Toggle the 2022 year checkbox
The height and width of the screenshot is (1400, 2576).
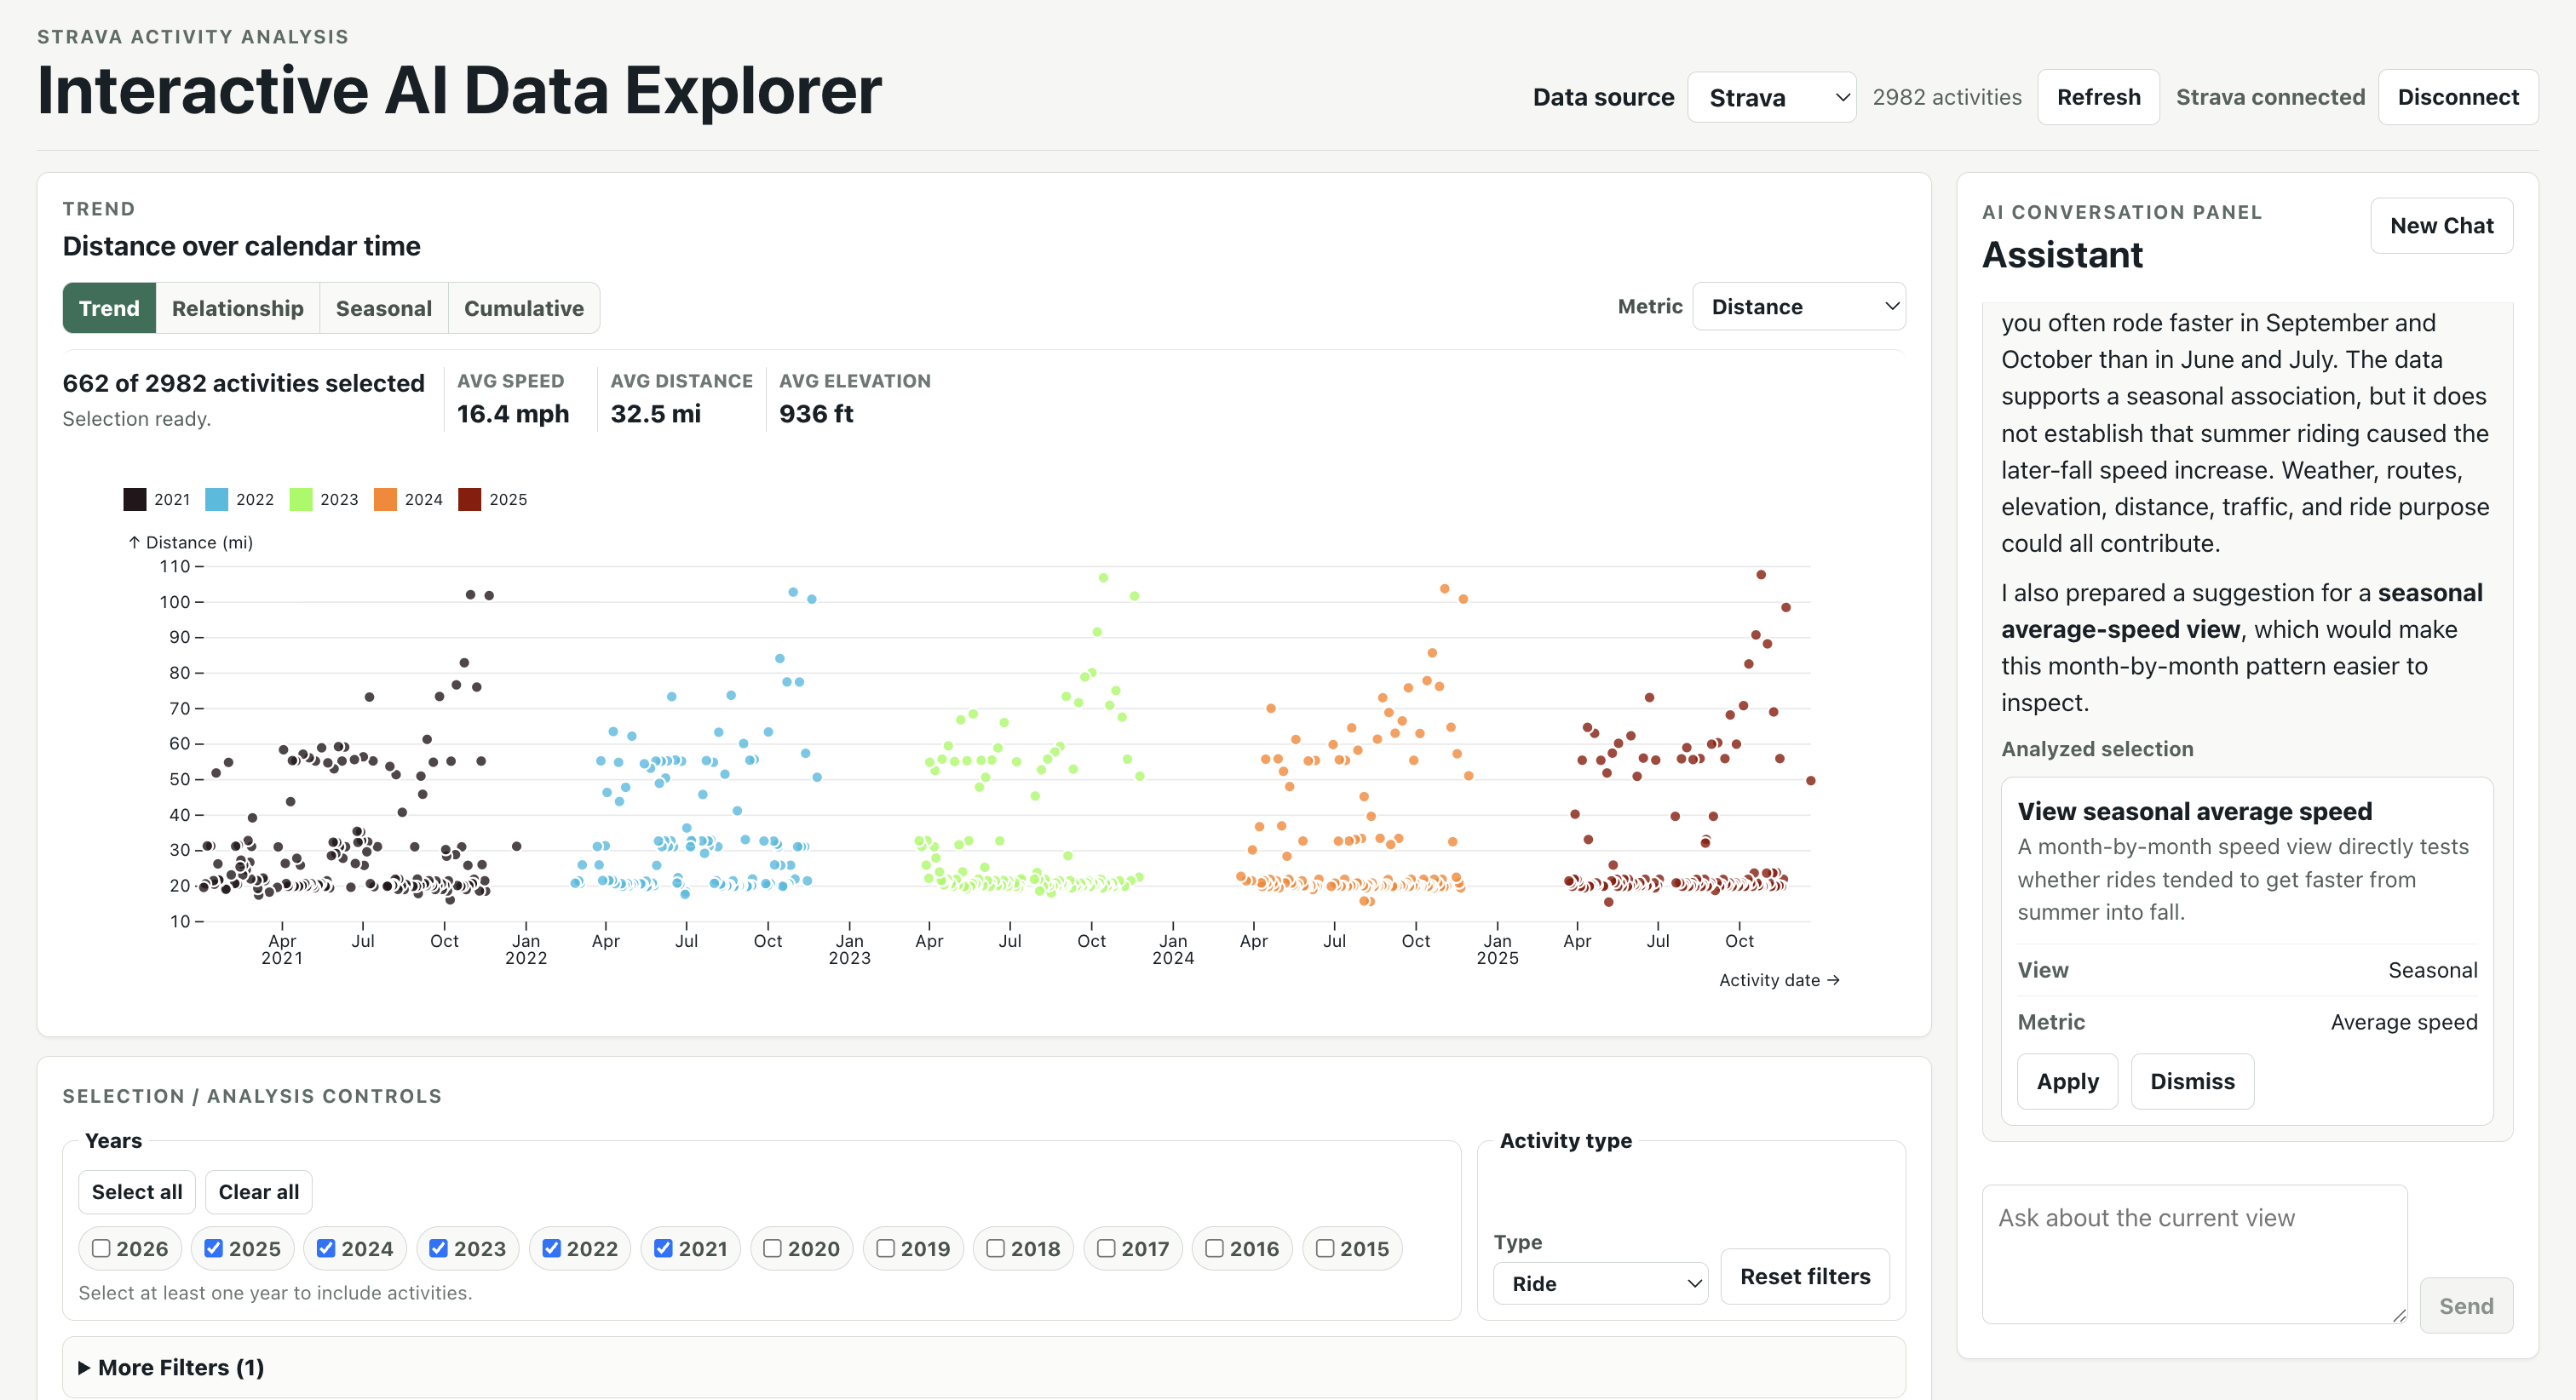(x=551, y=1248)
